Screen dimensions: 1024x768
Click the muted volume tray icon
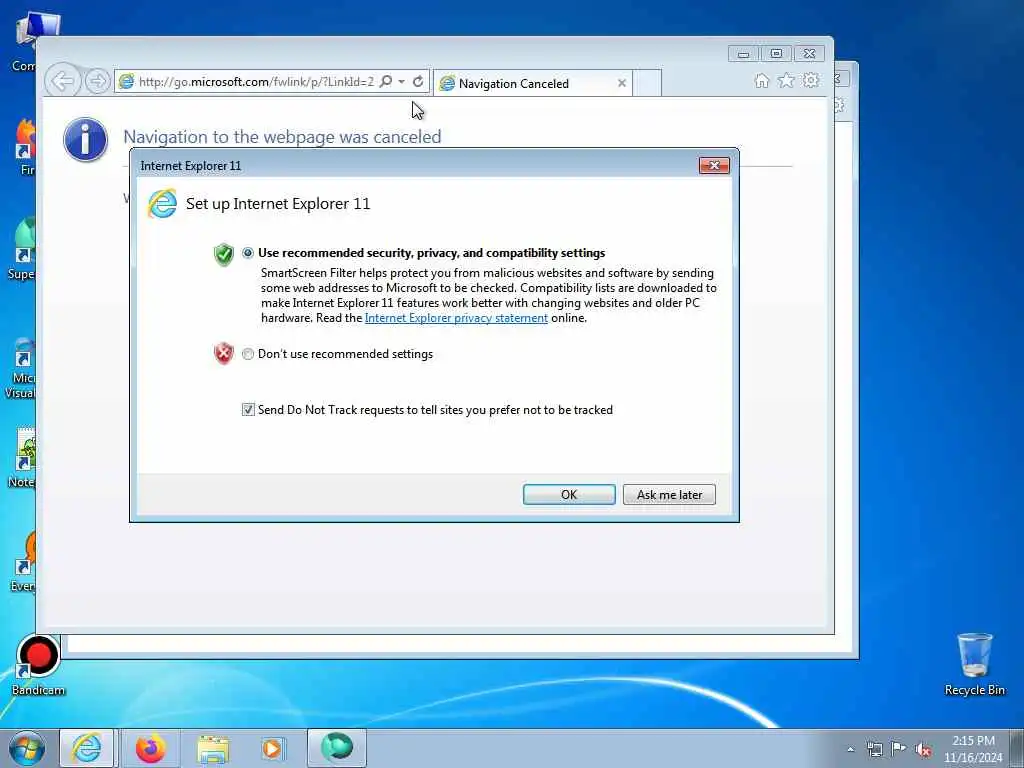pyautogui.click(x=923, y=750)
